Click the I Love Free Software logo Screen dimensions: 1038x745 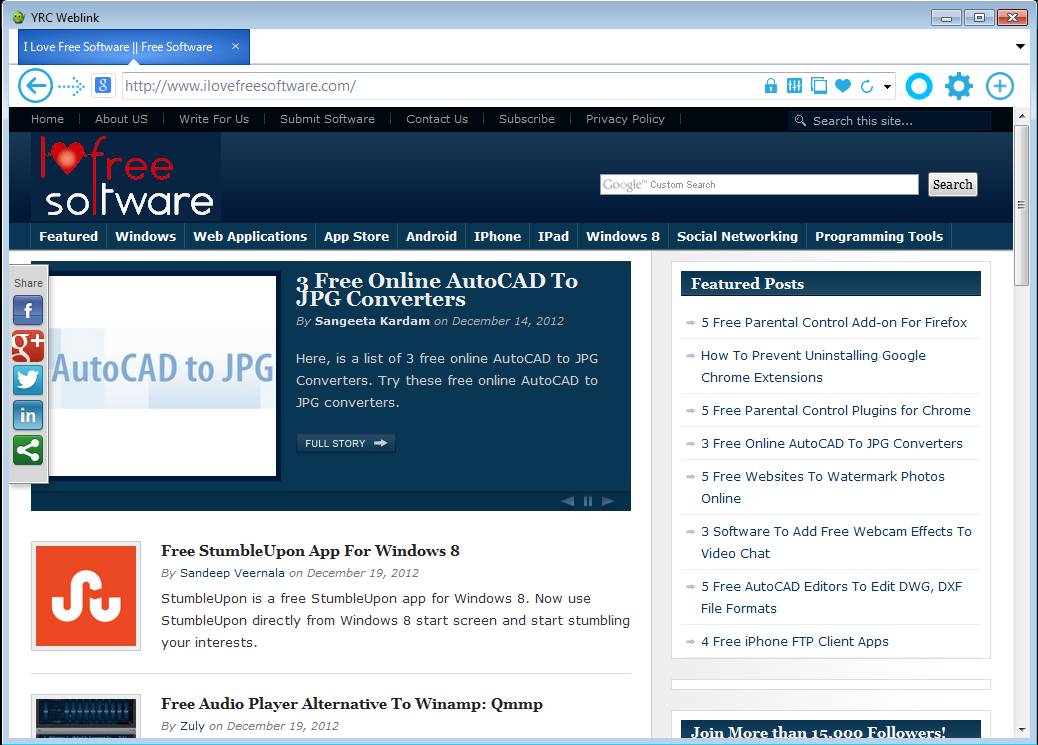126,176
